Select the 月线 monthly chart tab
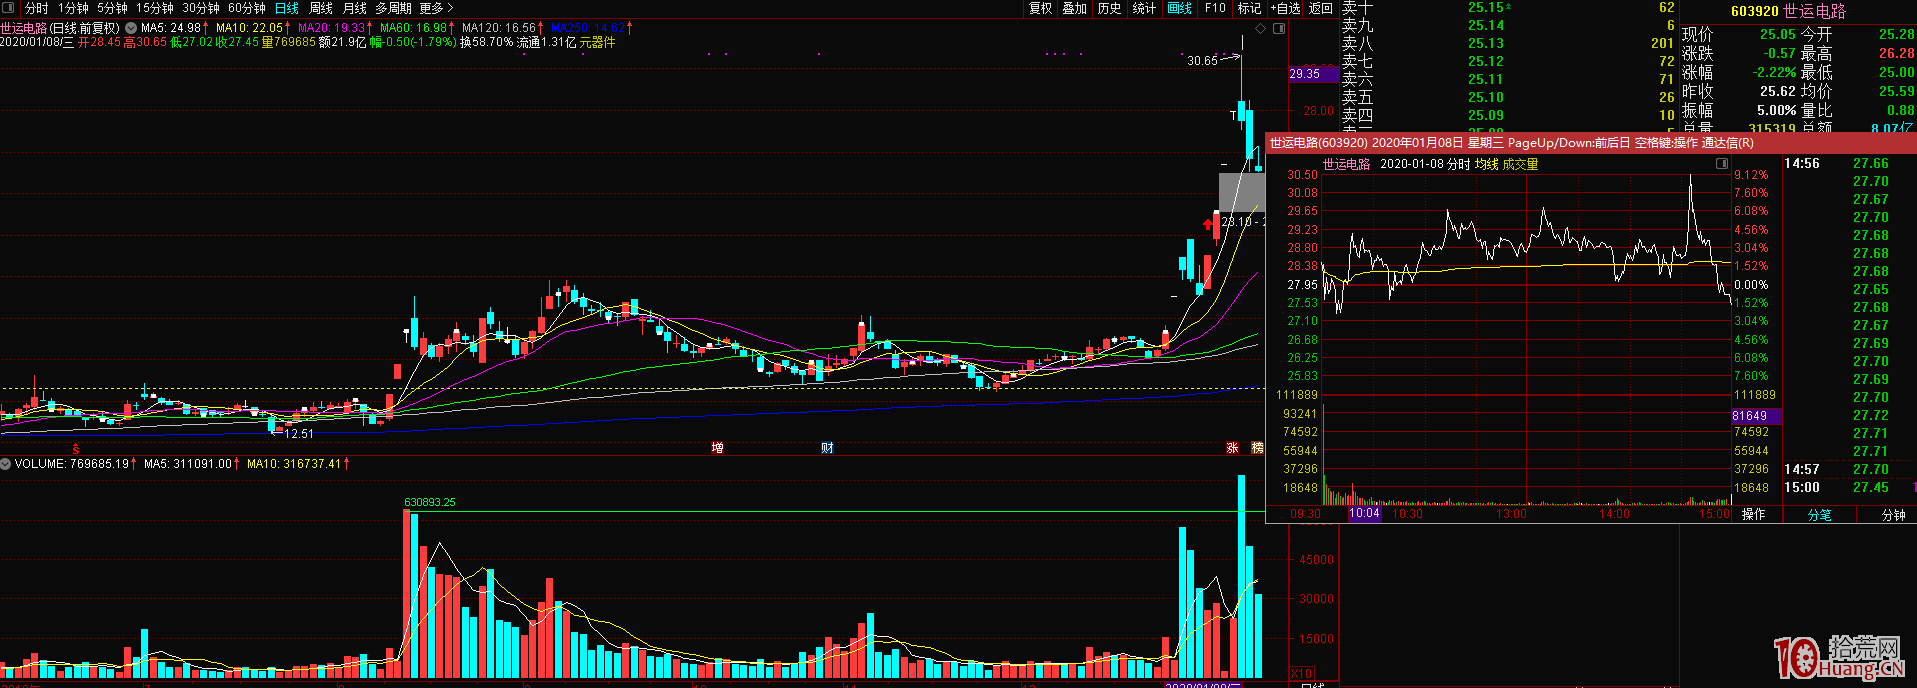The width and height of the screenshot is (1917, 688). (x=355, y=8)
